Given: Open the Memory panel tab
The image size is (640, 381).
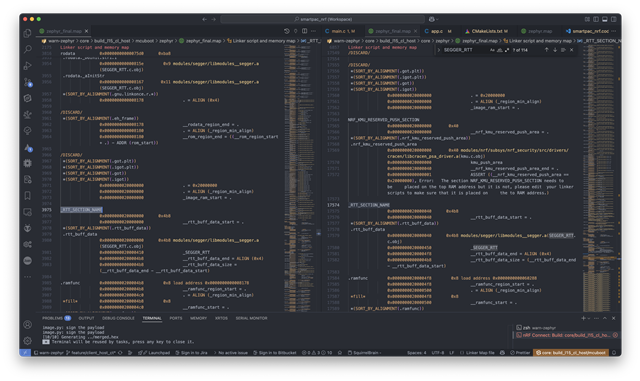Looking at the screenshot, I should pos(198,318).
